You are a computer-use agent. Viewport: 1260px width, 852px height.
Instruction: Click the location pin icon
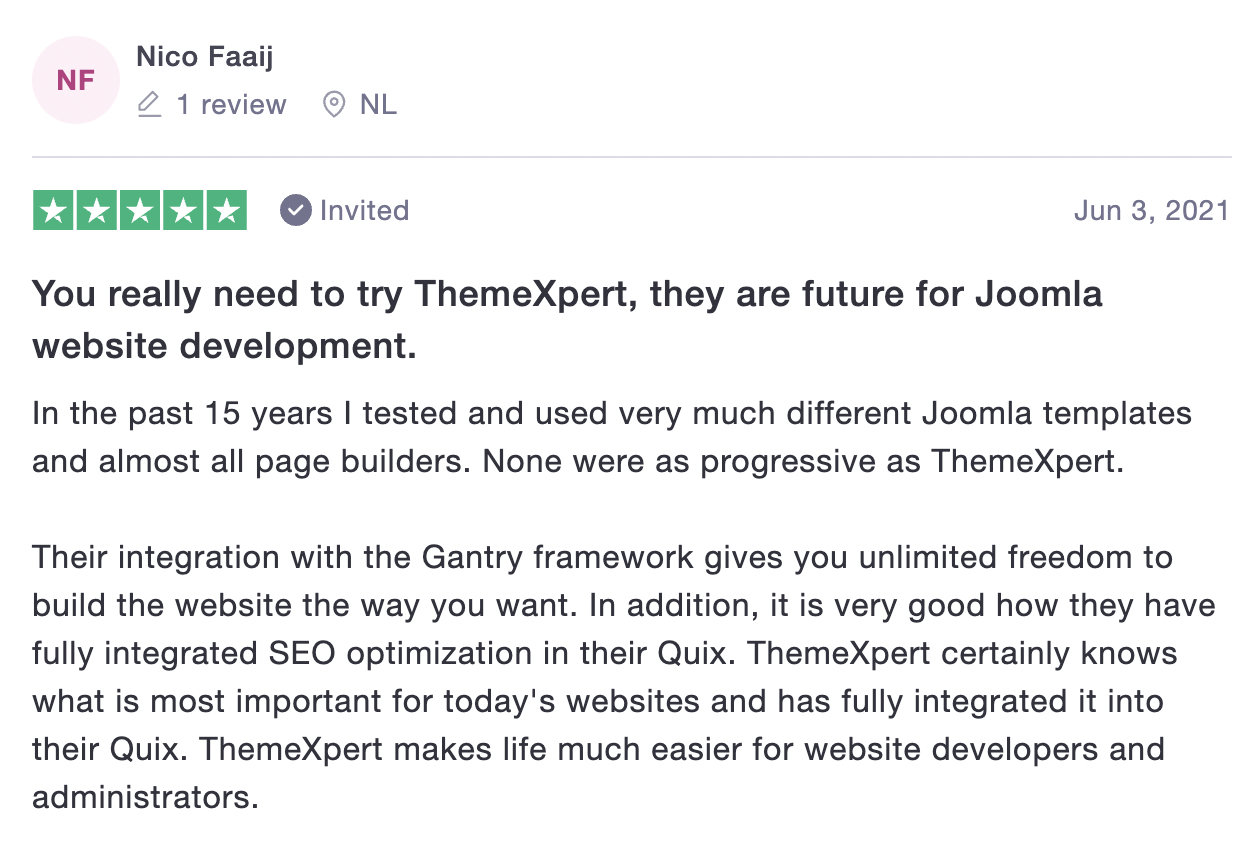(x=334, y=104)
